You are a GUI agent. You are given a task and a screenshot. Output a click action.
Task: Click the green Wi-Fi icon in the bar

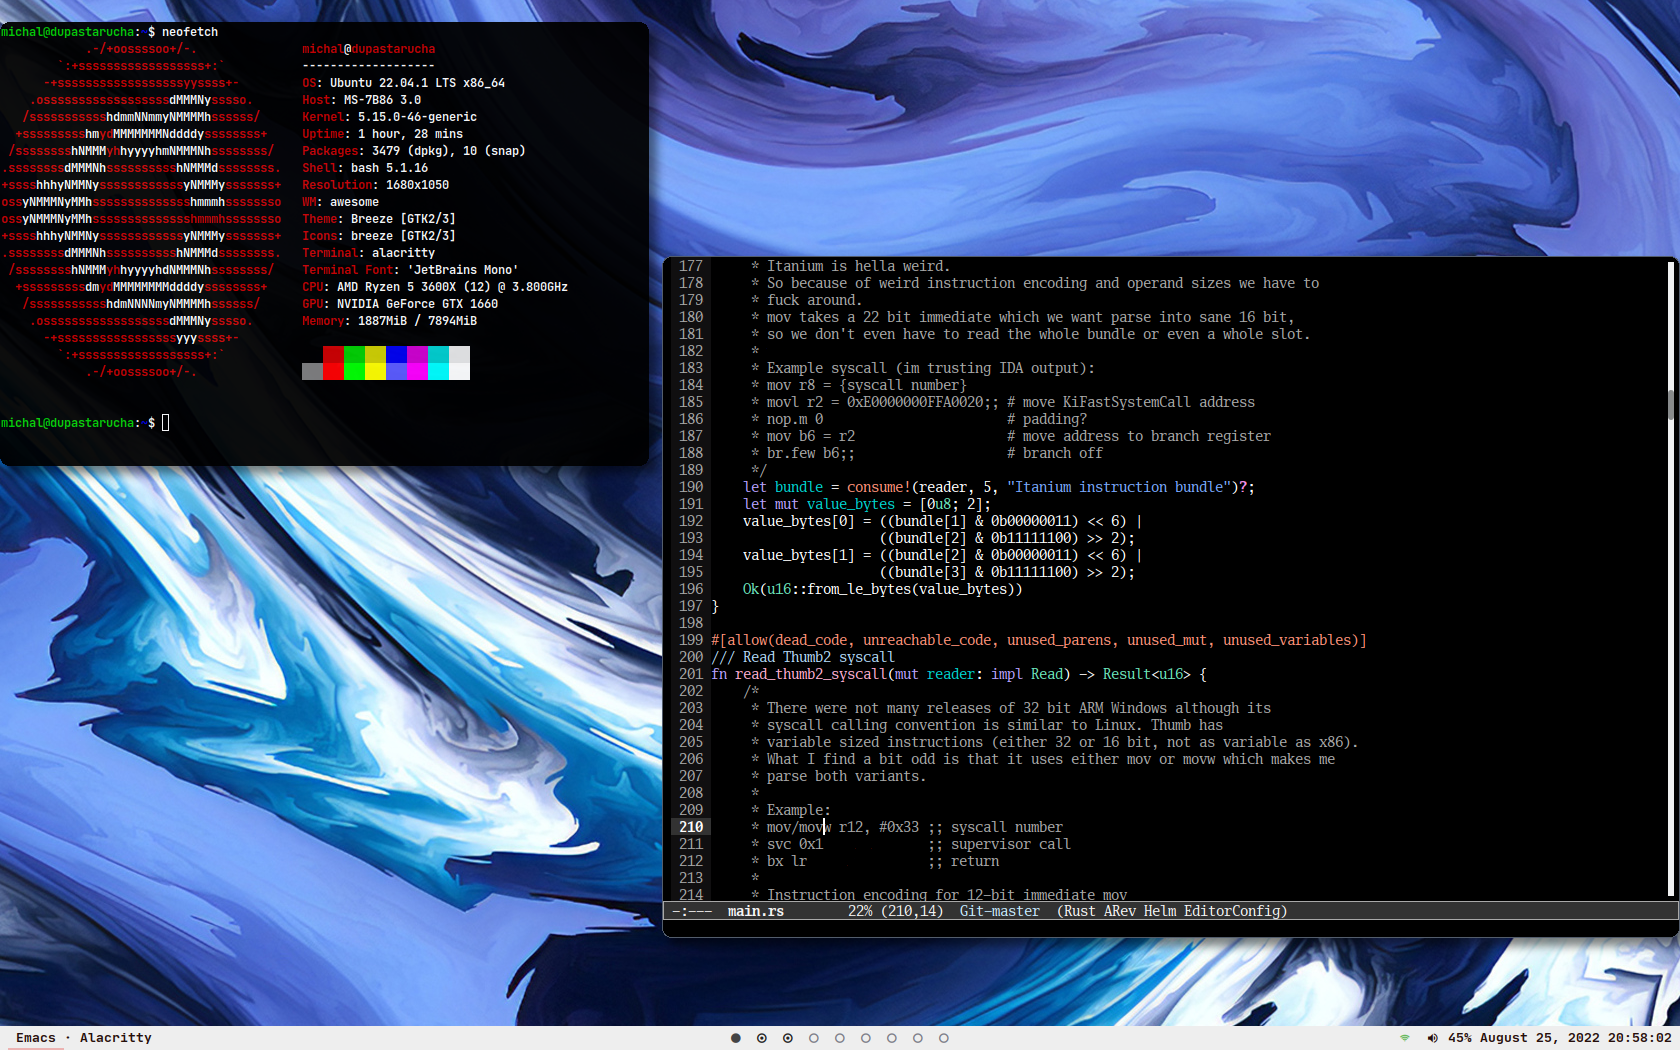pyautogui.click(x=1405, y=1038)
